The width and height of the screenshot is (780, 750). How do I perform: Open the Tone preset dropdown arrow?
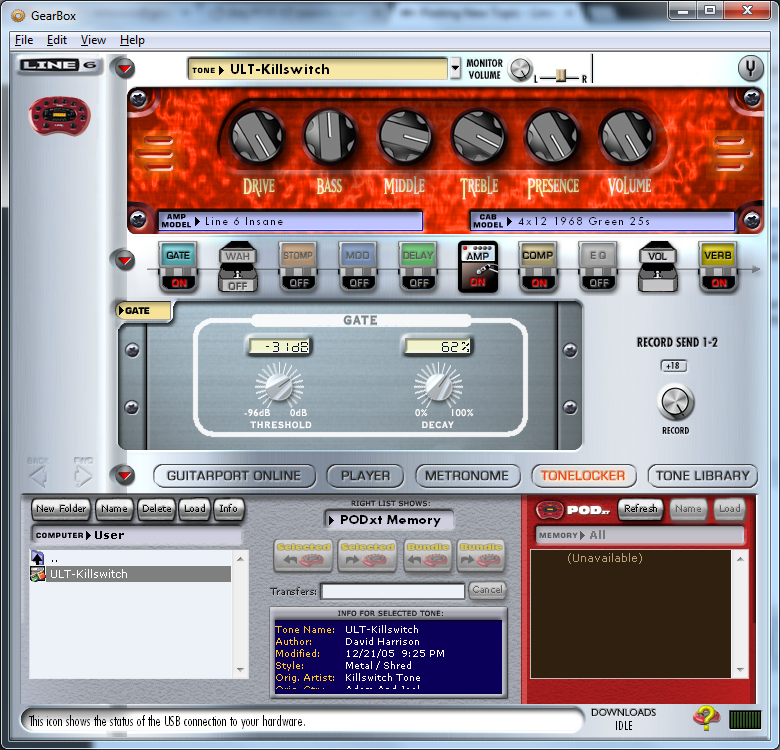point(455,69)
